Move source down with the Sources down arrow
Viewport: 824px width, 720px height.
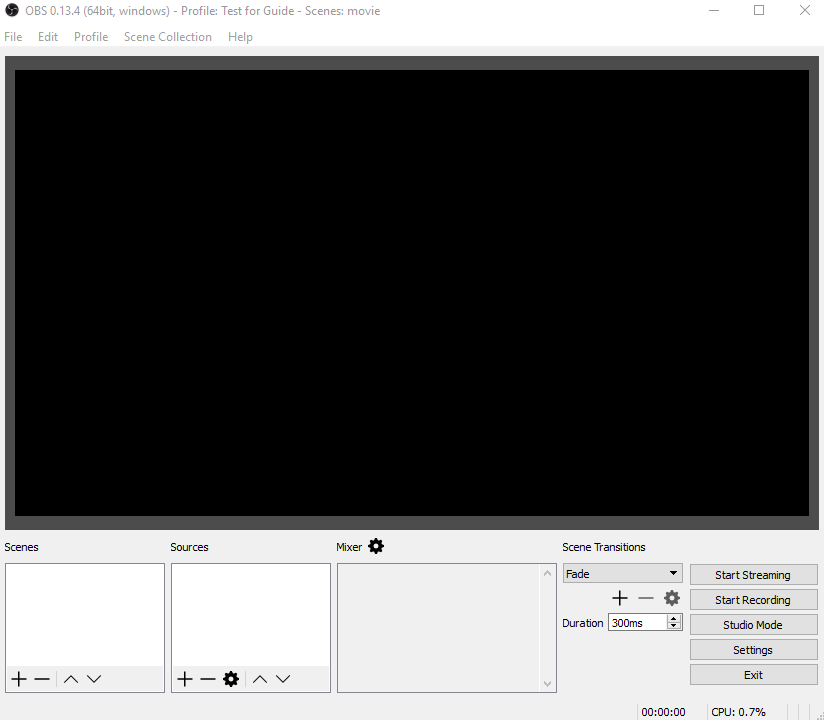(x=283, y=679)
